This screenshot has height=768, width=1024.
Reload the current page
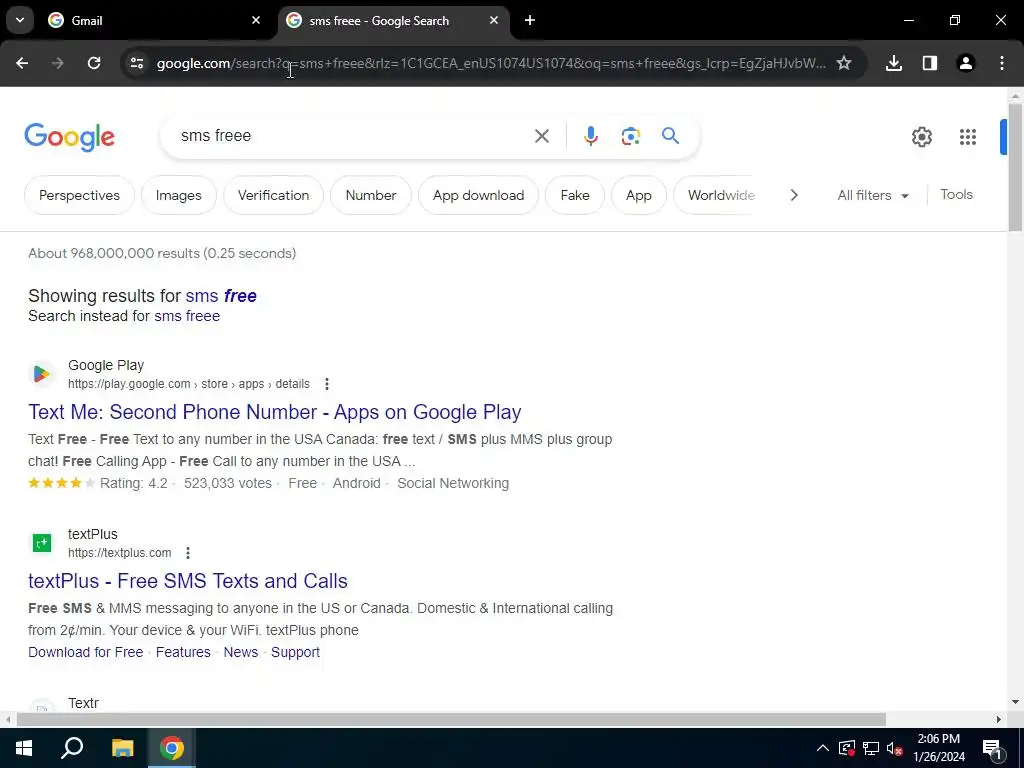coord(94,63)
